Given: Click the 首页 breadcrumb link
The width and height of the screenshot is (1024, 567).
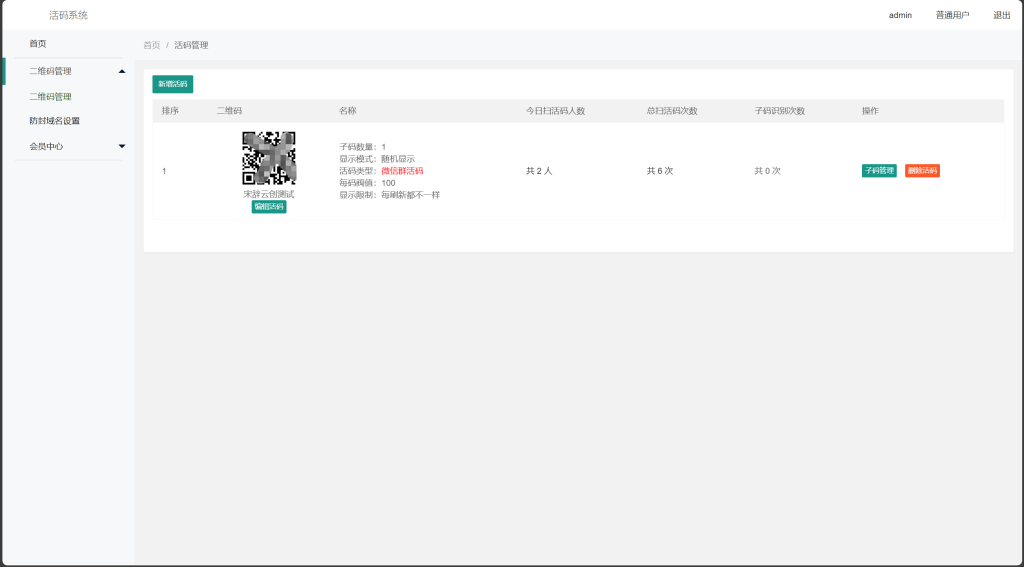Looking at the screenshot, I should click(151, 45).
